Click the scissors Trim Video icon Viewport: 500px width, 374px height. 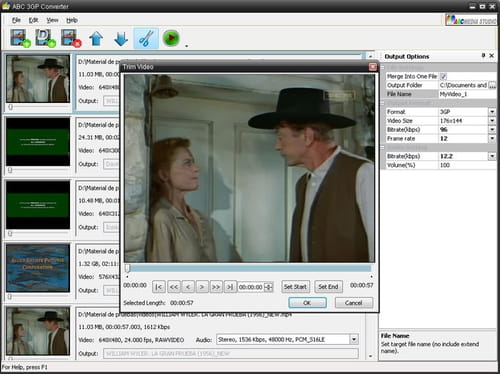coord(146,38)
